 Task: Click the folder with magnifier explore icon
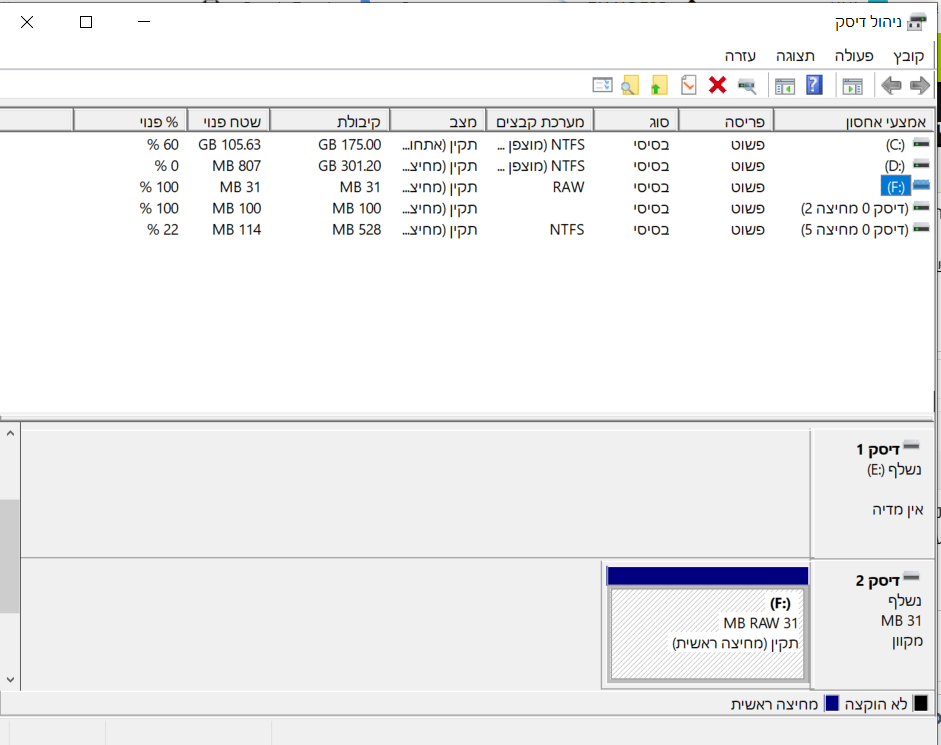point(630,85)
